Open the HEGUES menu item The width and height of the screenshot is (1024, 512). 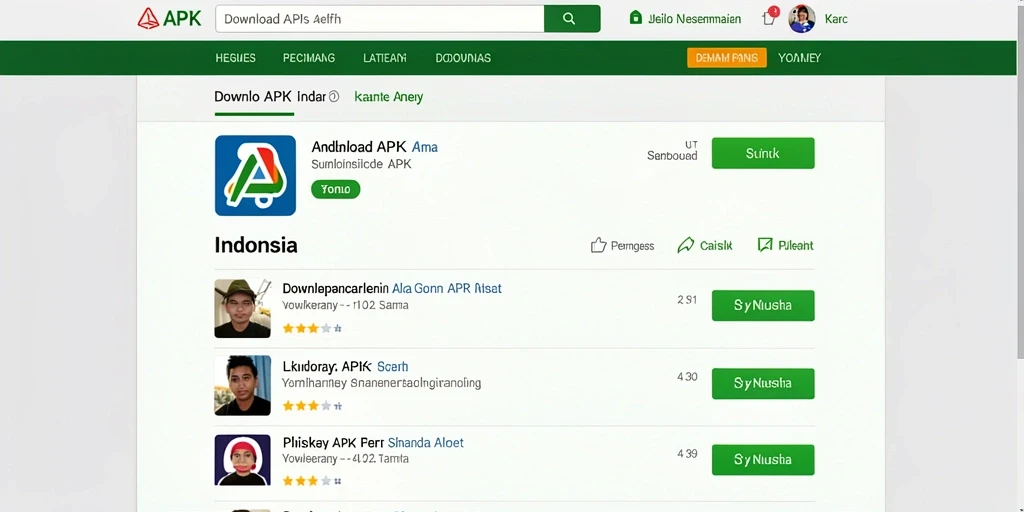click(x=236, y=58)
